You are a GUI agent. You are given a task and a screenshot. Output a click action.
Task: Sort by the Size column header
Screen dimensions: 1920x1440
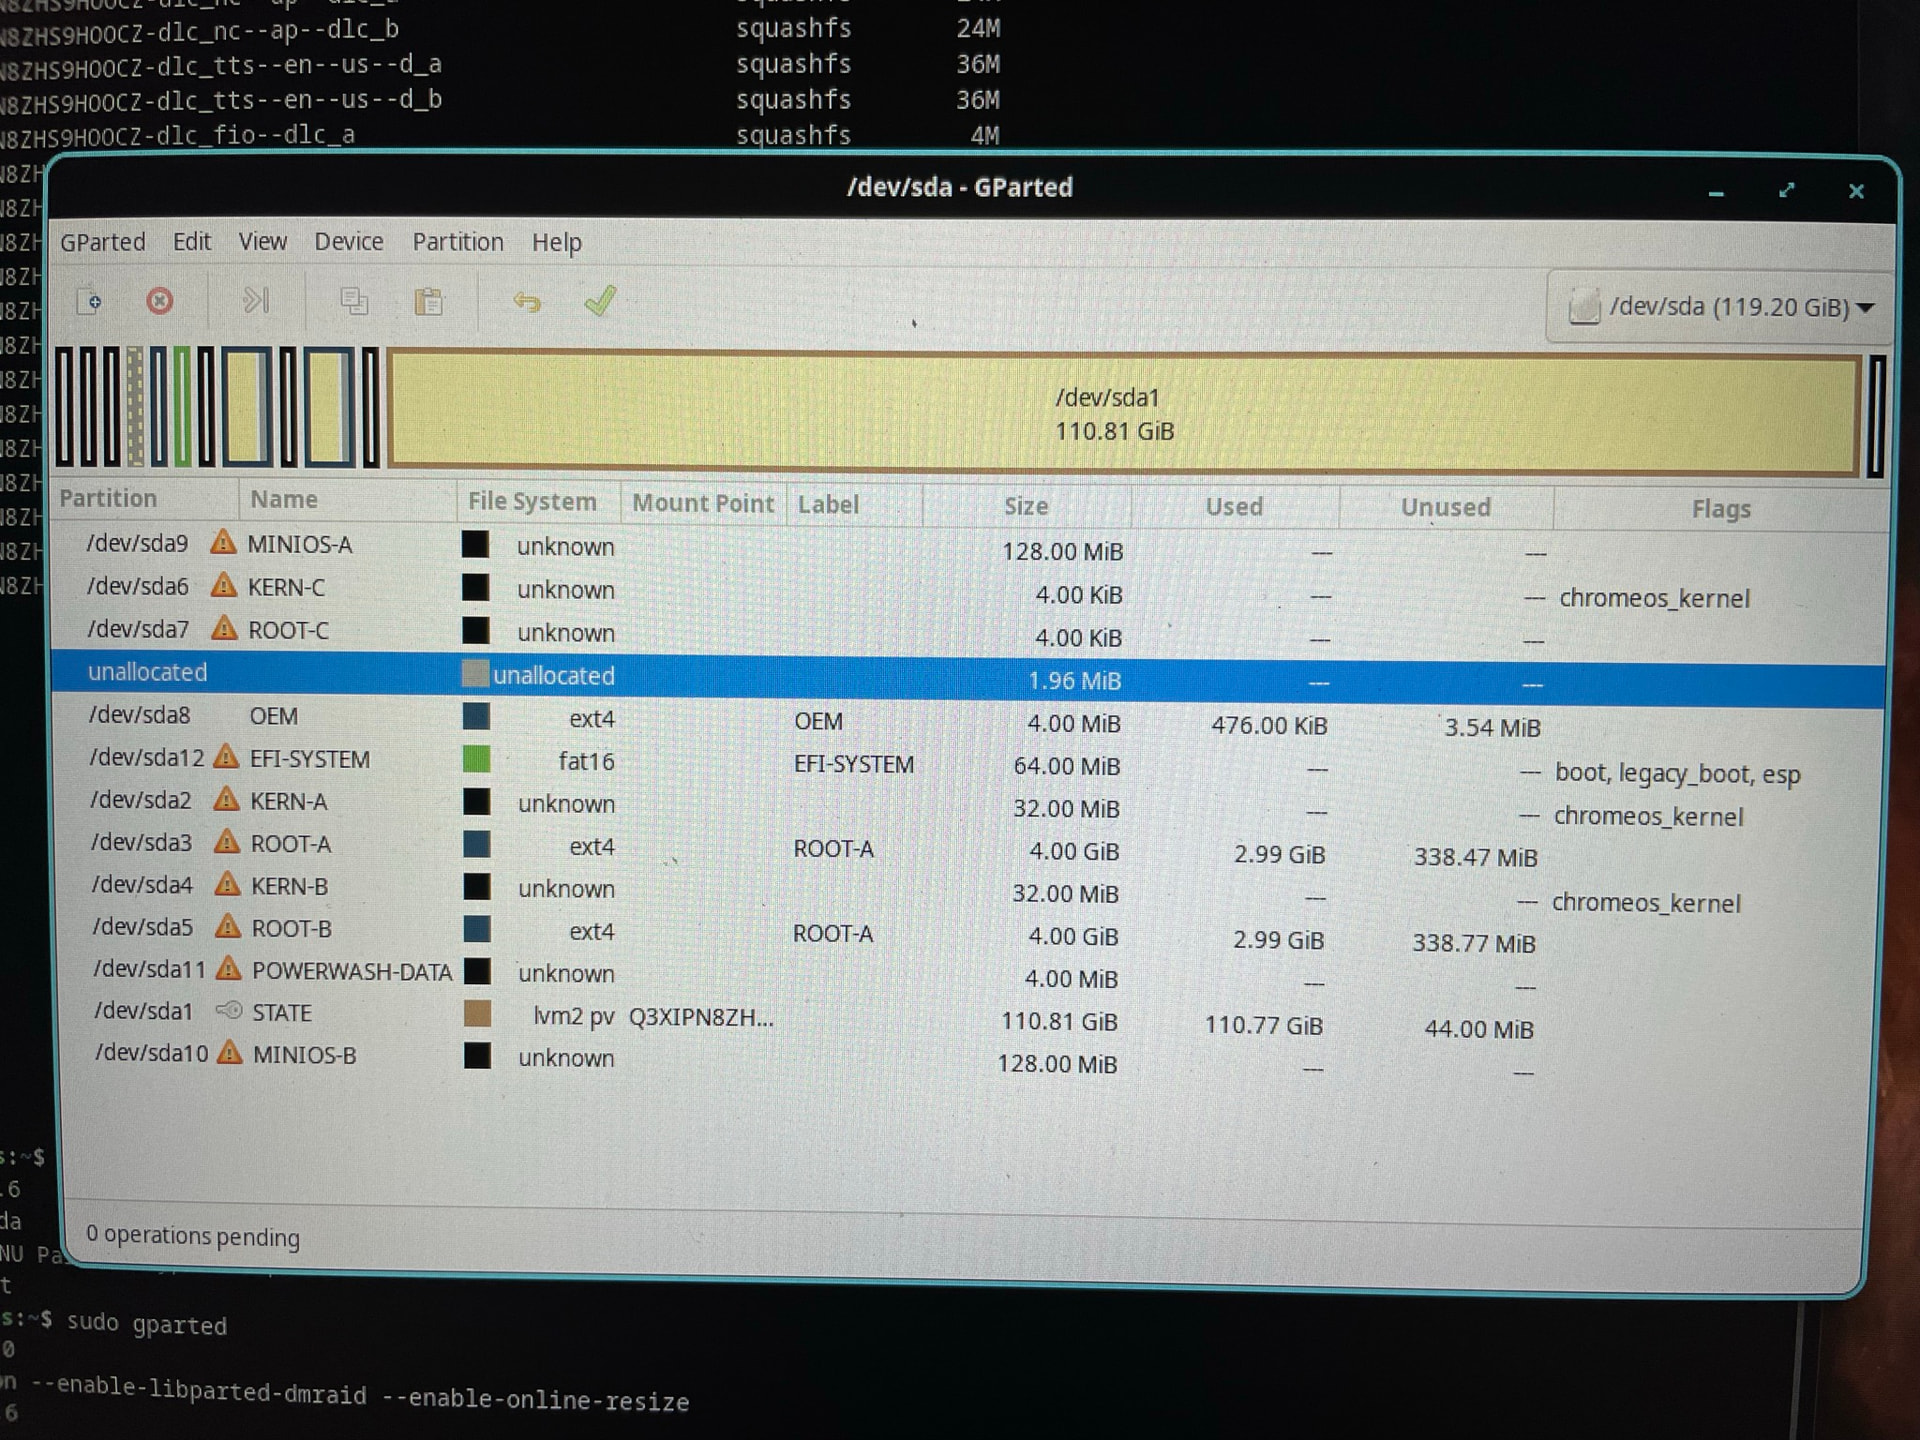(1026, 506)
